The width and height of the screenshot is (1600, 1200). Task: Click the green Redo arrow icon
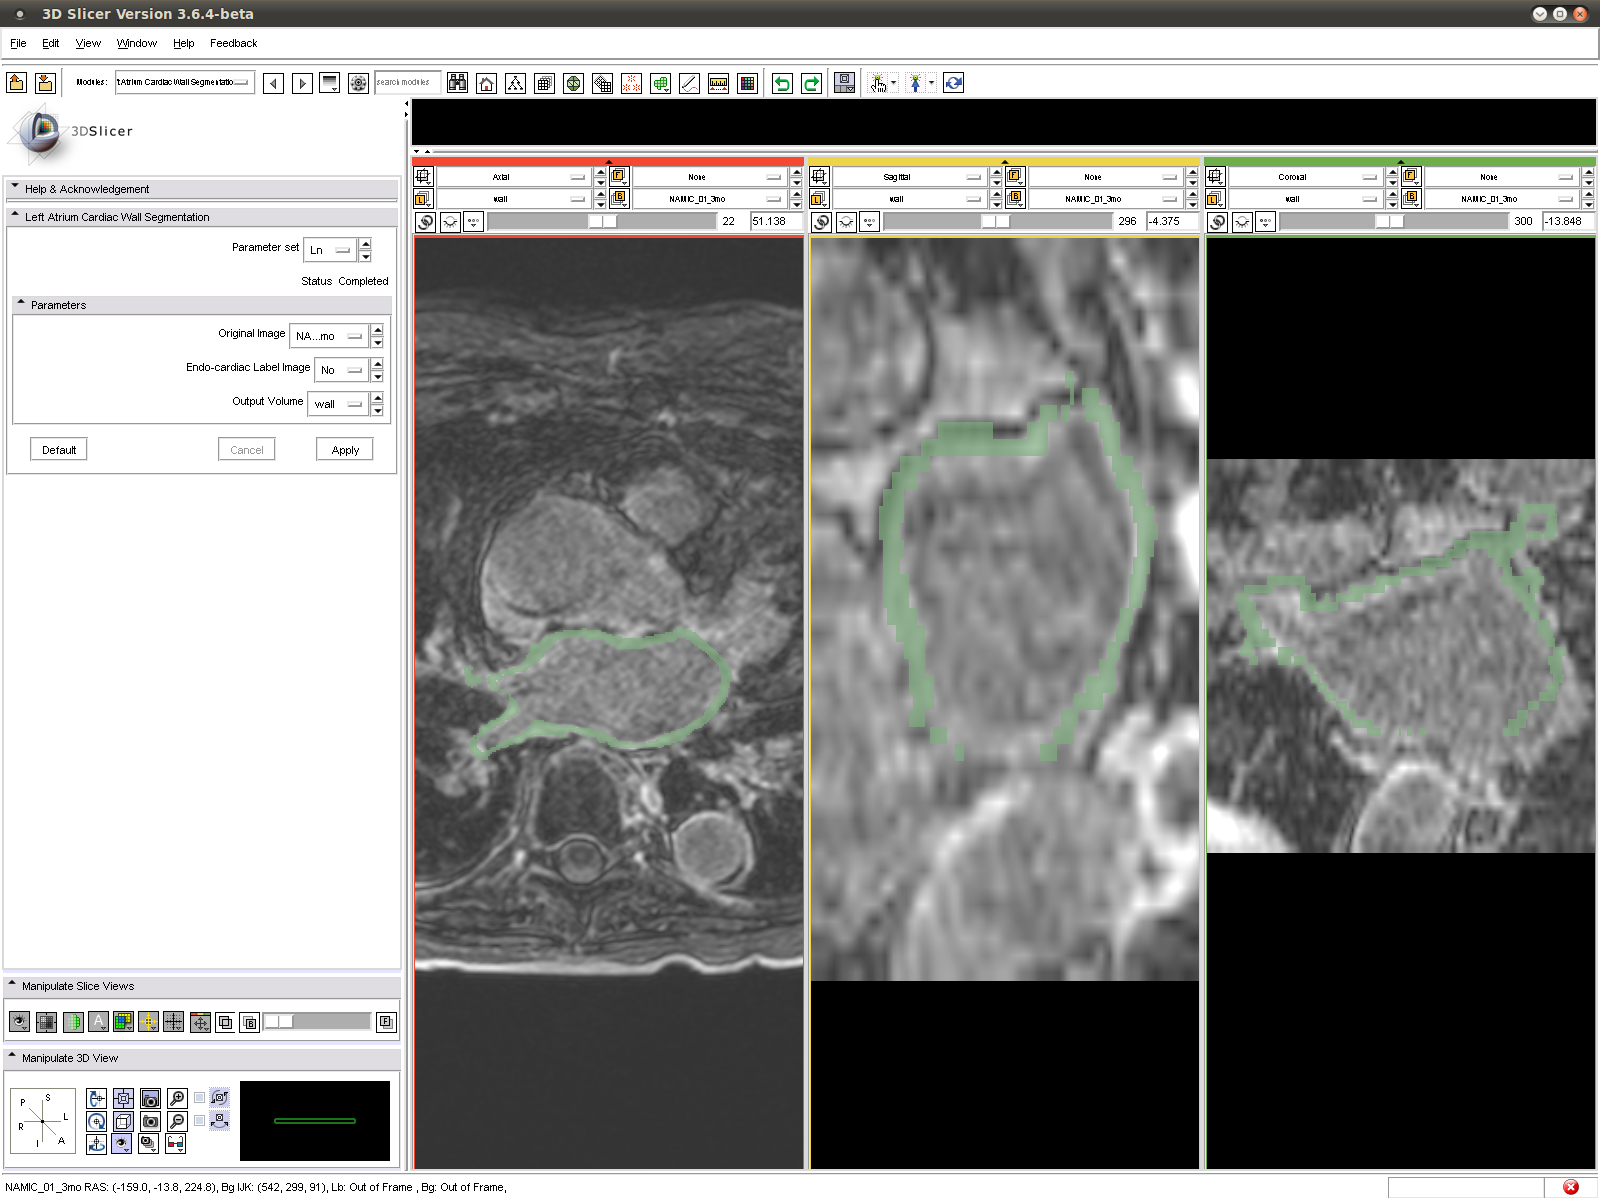[811, 84]
